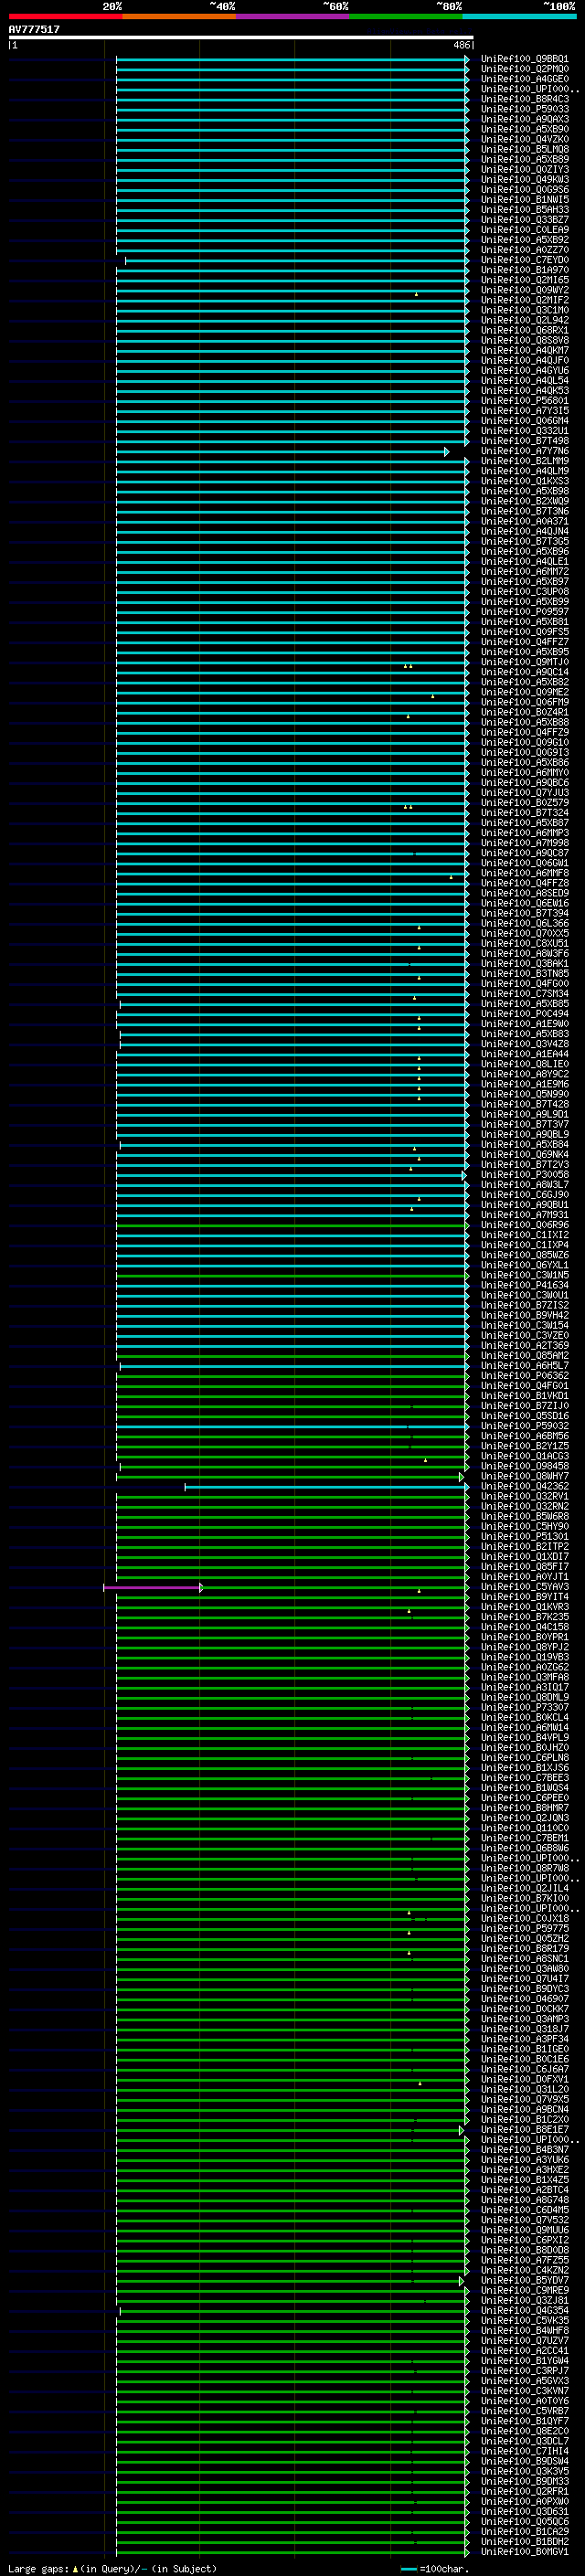Select the UniRef100_Q3ZJ81 label

(524, 2300)
